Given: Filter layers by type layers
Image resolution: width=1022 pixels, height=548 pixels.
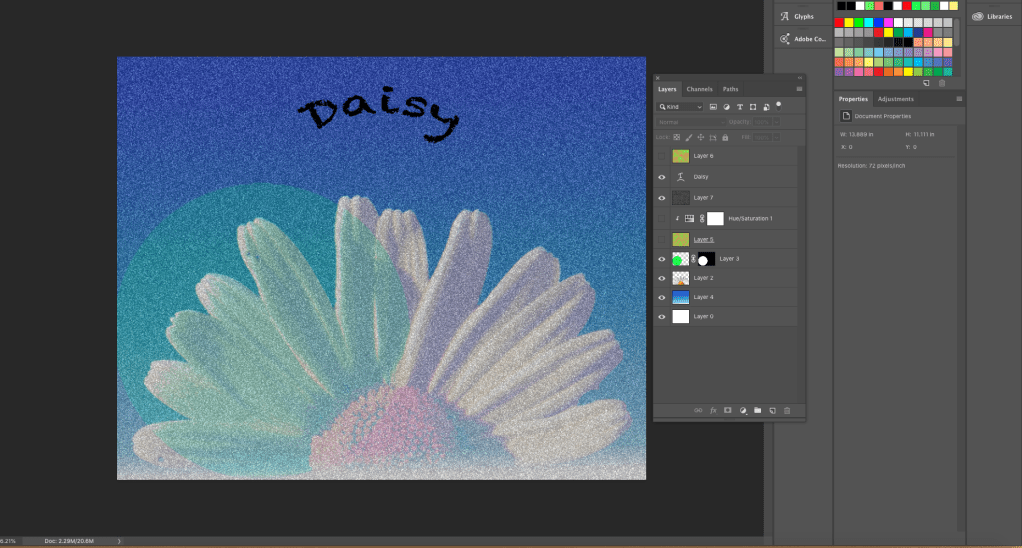Looking at the screenshot, I should point(739,106).
